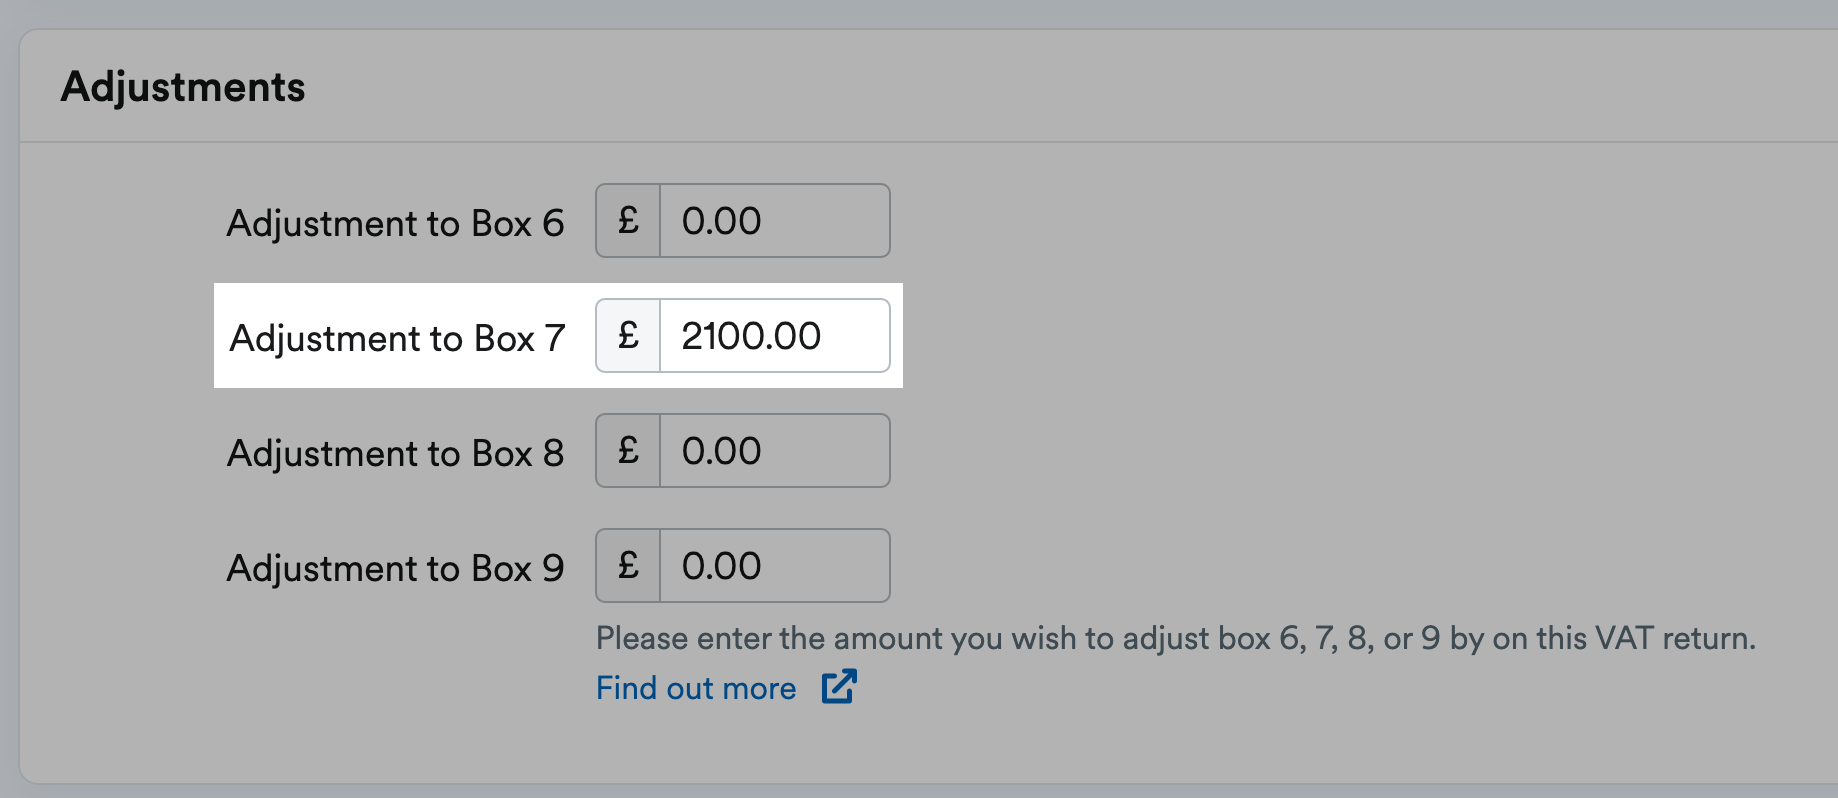This screenshot has height=798, width=1838.
Task: Click the Adjustment to Box 8 label
Action: [x=395, y=453]
